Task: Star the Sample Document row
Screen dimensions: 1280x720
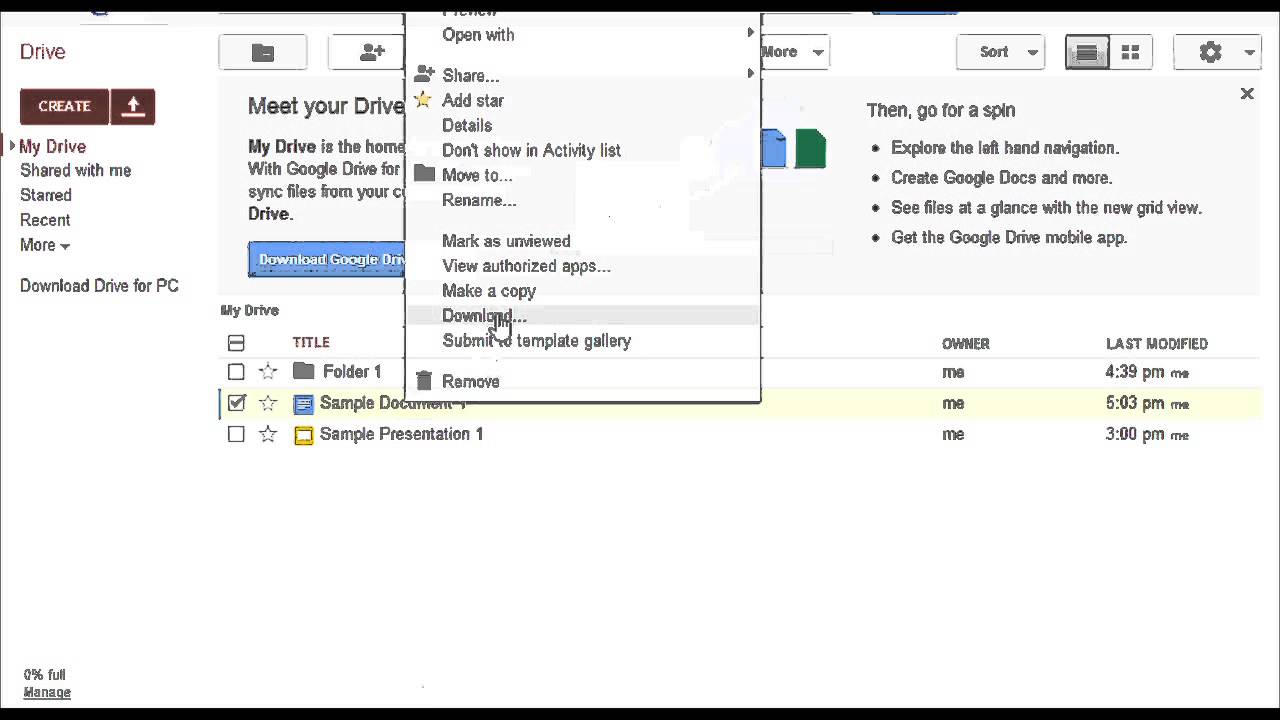Action: pos(267,404)
